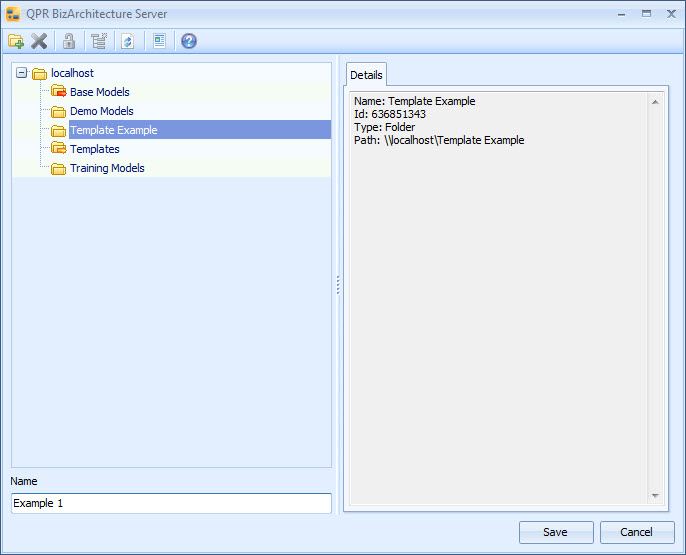Select the localhost root folder
This screenshot has height=555, width=686.
pyautogui.click(x=71, y=73)
